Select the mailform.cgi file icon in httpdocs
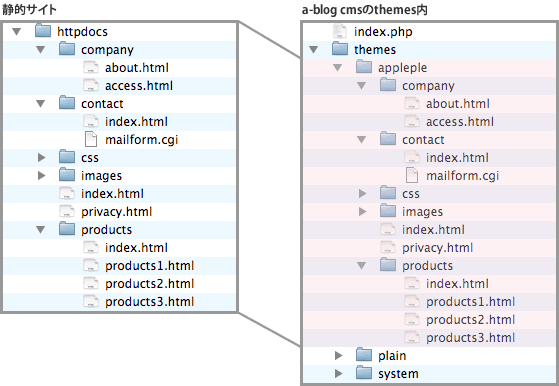 point(91,139)
